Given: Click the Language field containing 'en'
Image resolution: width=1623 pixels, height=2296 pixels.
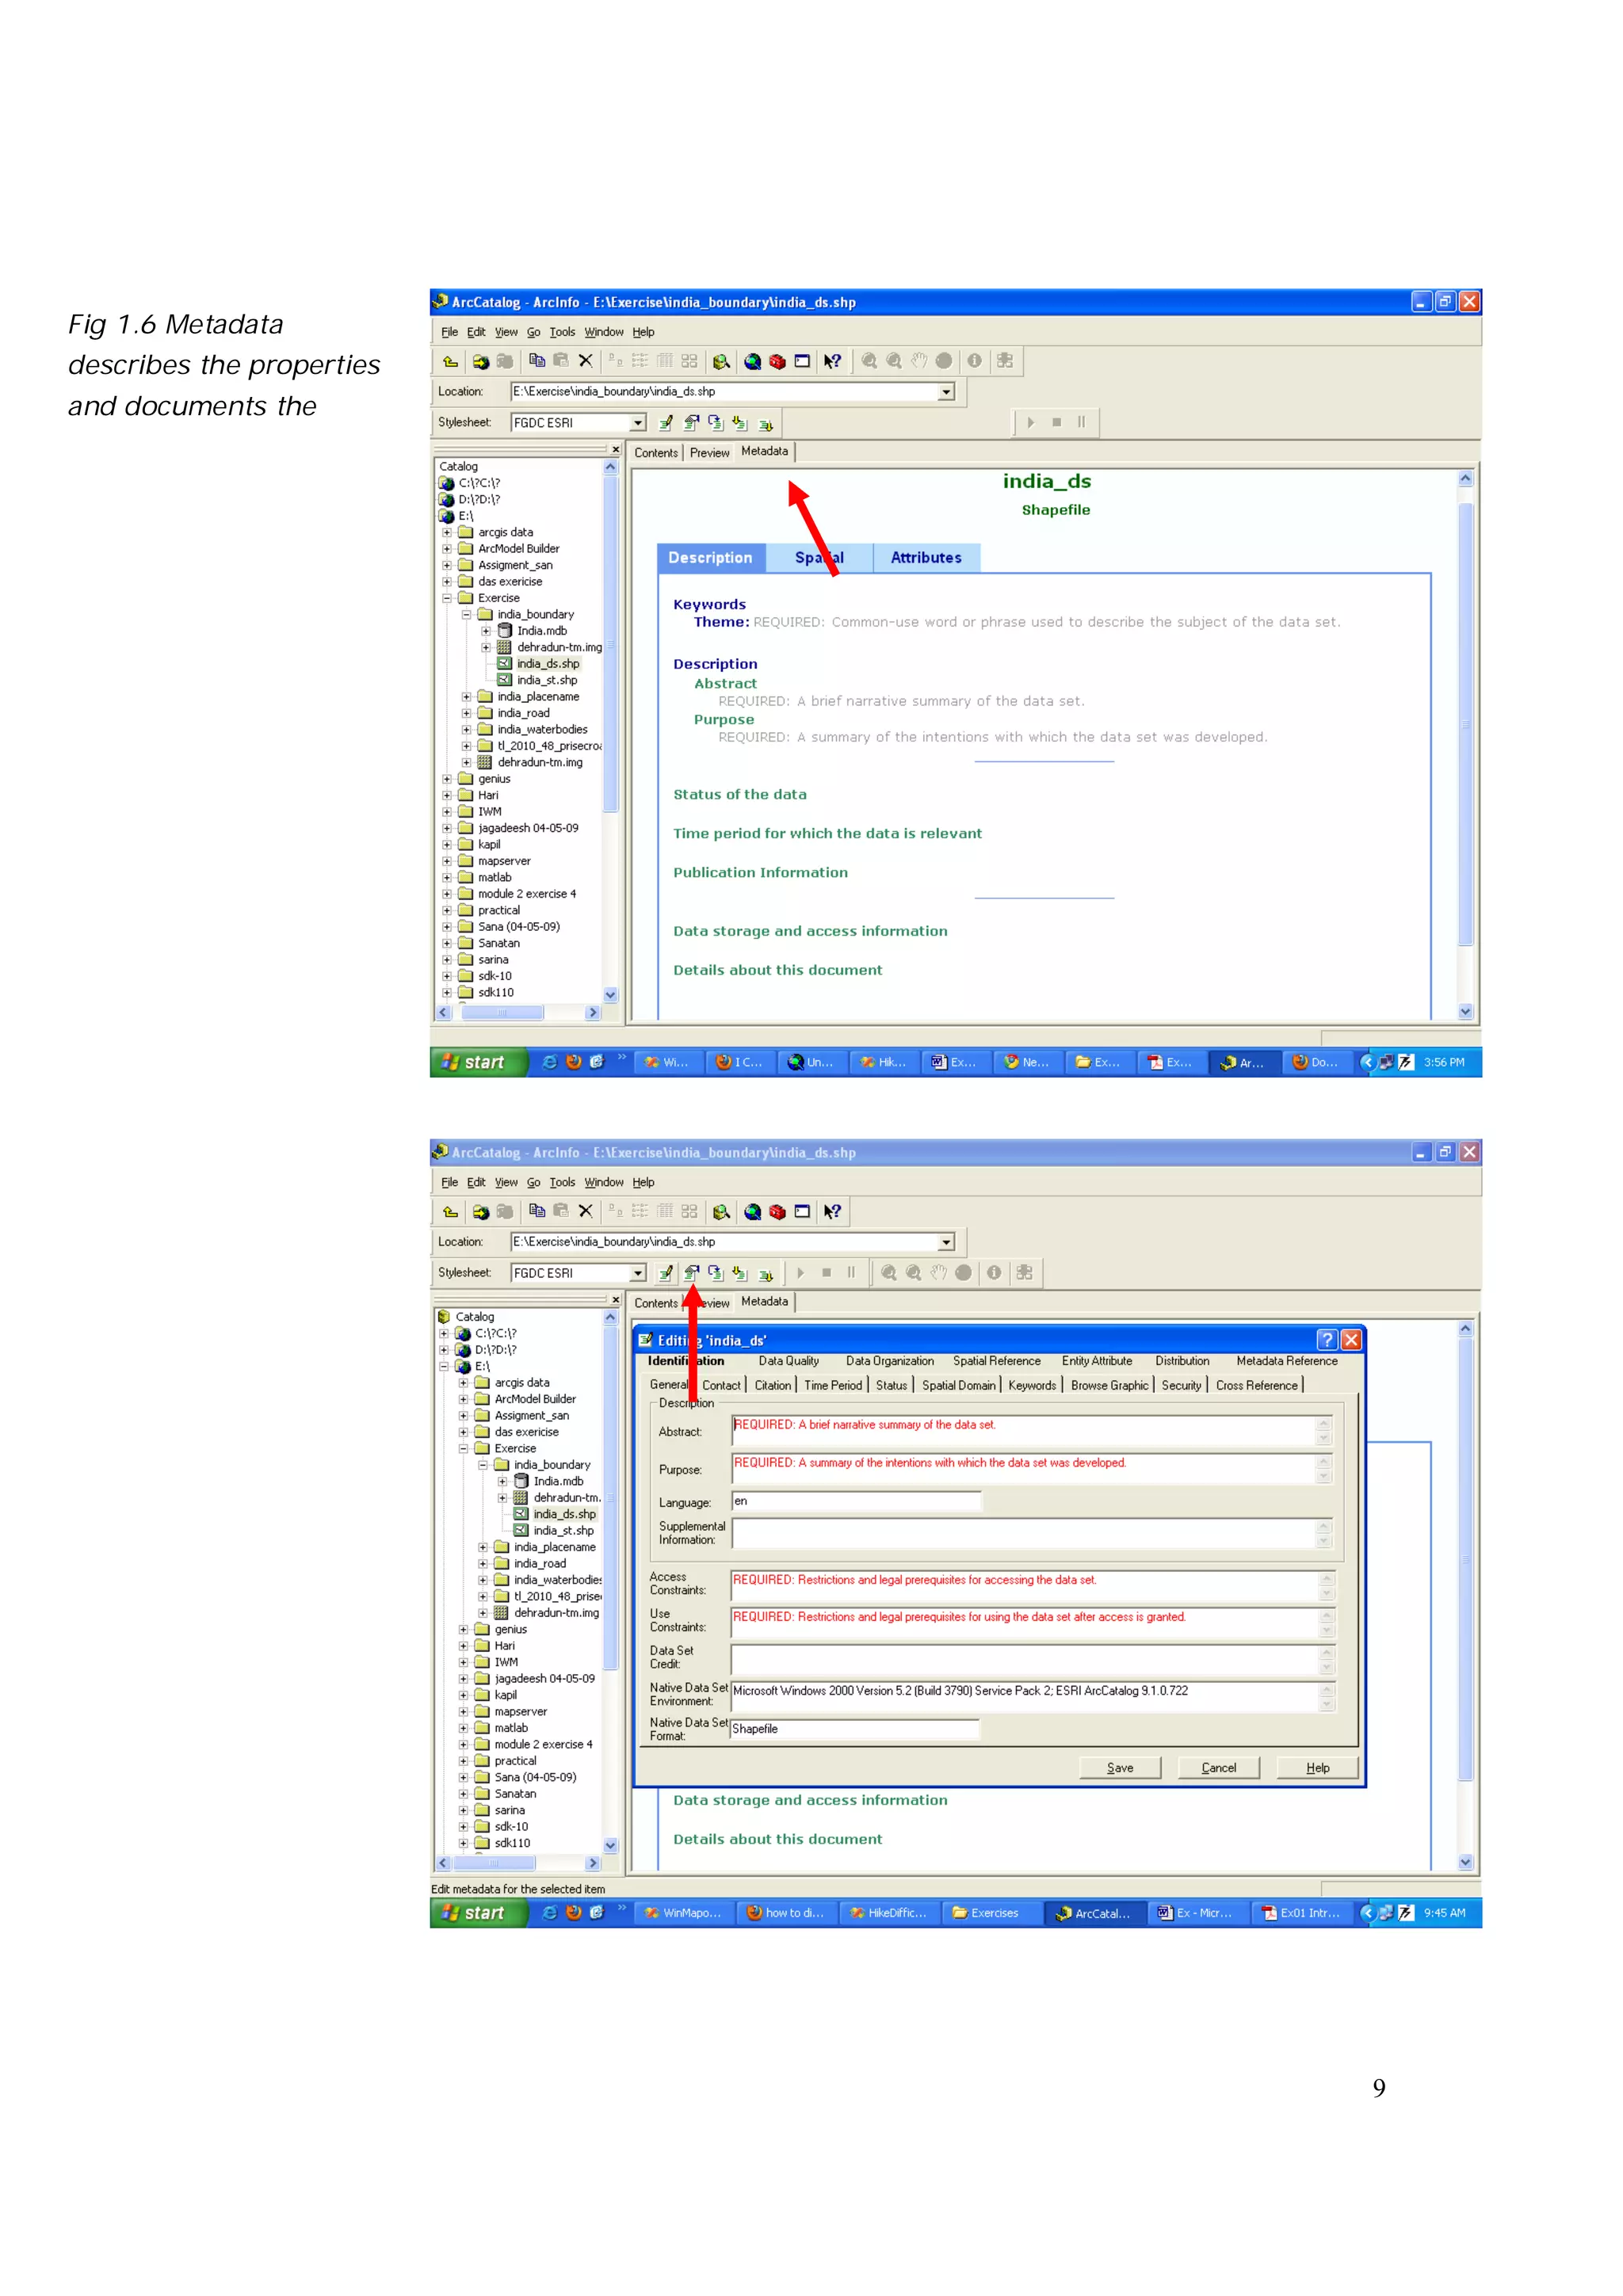Looking at the screenshot, I should click(x=857, y=1501).
